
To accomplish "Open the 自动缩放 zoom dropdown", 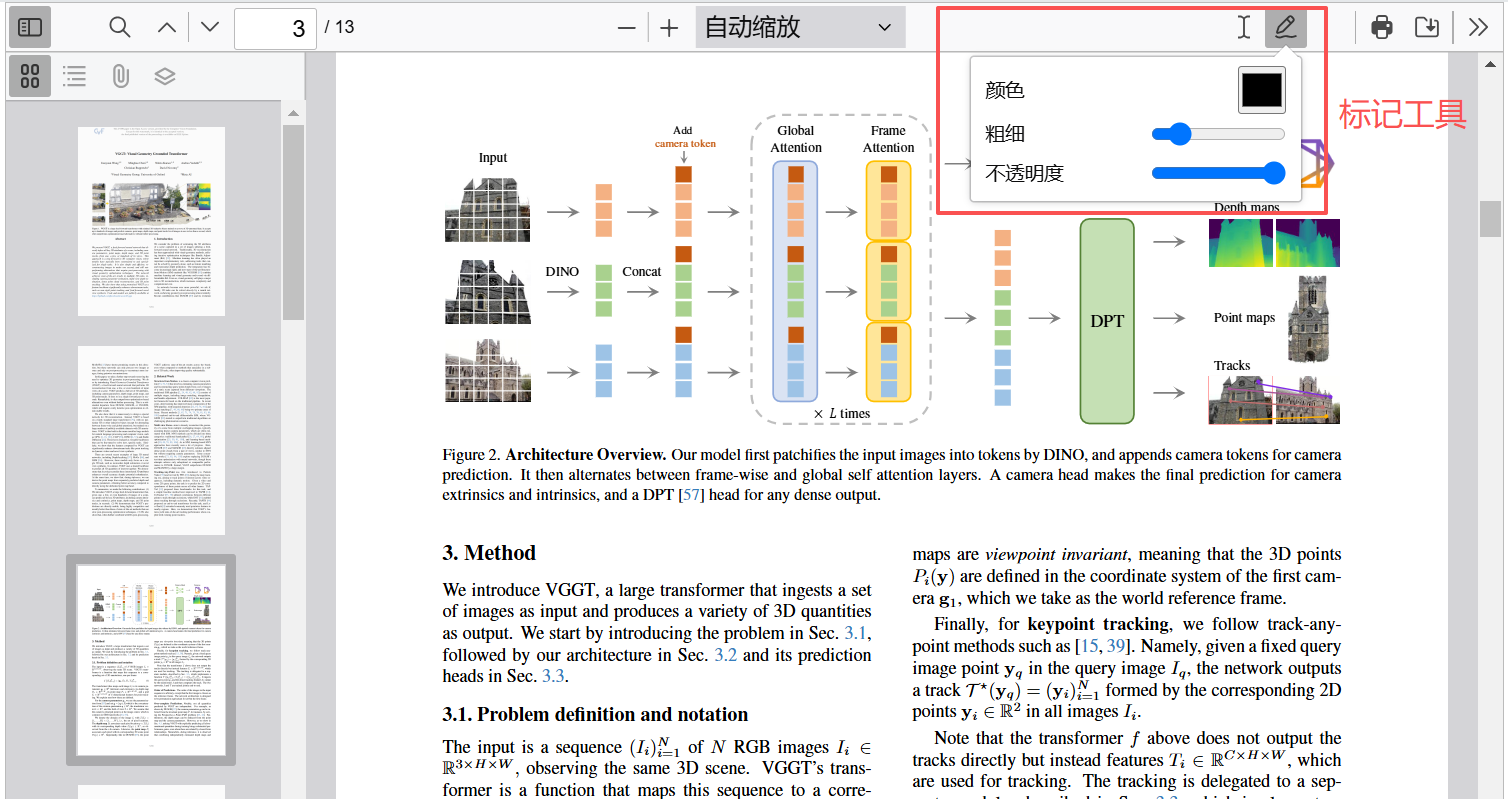I will tap(800, 27).
